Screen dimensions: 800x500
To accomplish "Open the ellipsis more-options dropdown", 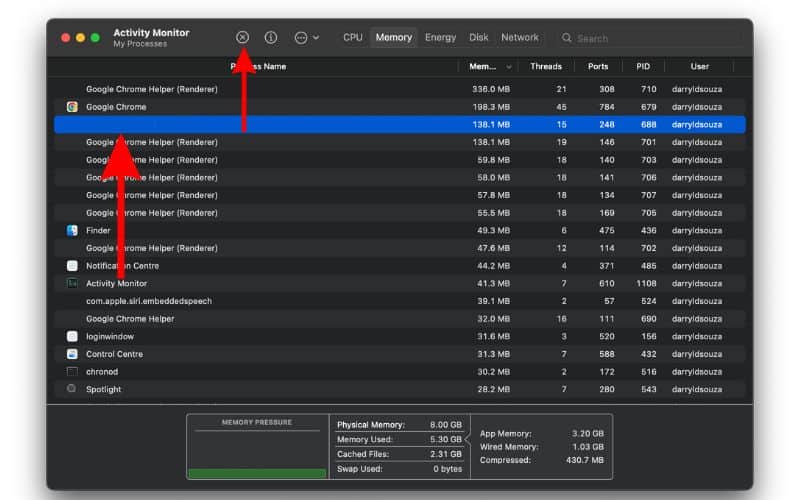I will 306,38.
